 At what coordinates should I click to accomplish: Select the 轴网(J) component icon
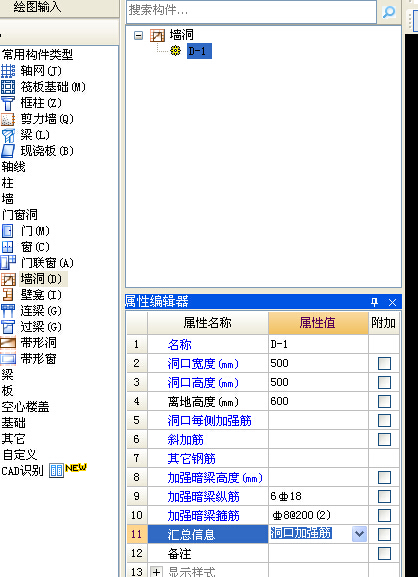8,71
